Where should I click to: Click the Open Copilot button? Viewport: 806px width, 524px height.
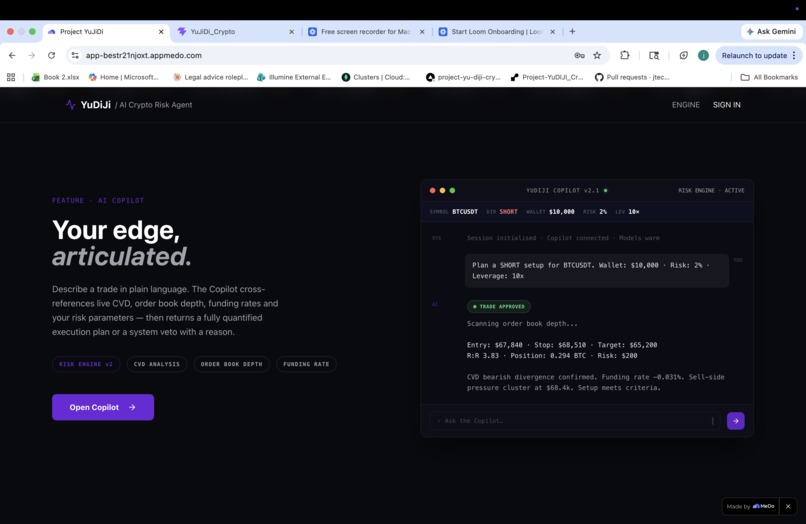(103, 407)
